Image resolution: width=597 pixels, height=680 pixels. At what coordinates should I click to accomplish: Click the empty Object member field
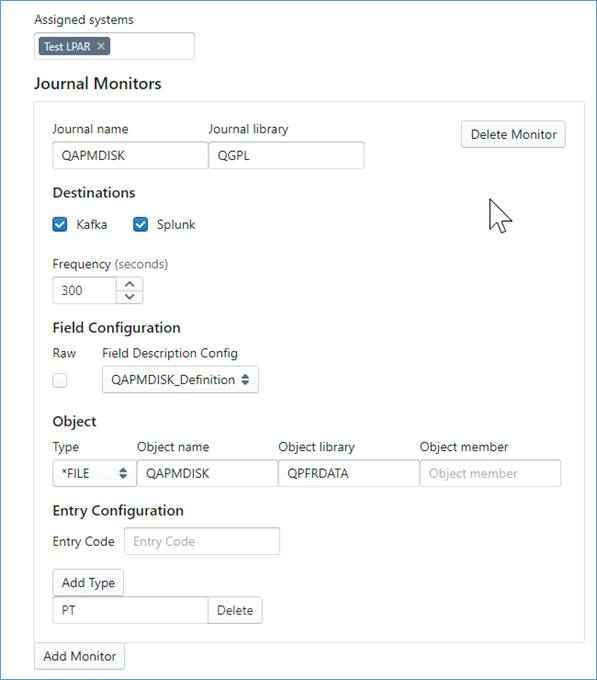click(490, 473)
